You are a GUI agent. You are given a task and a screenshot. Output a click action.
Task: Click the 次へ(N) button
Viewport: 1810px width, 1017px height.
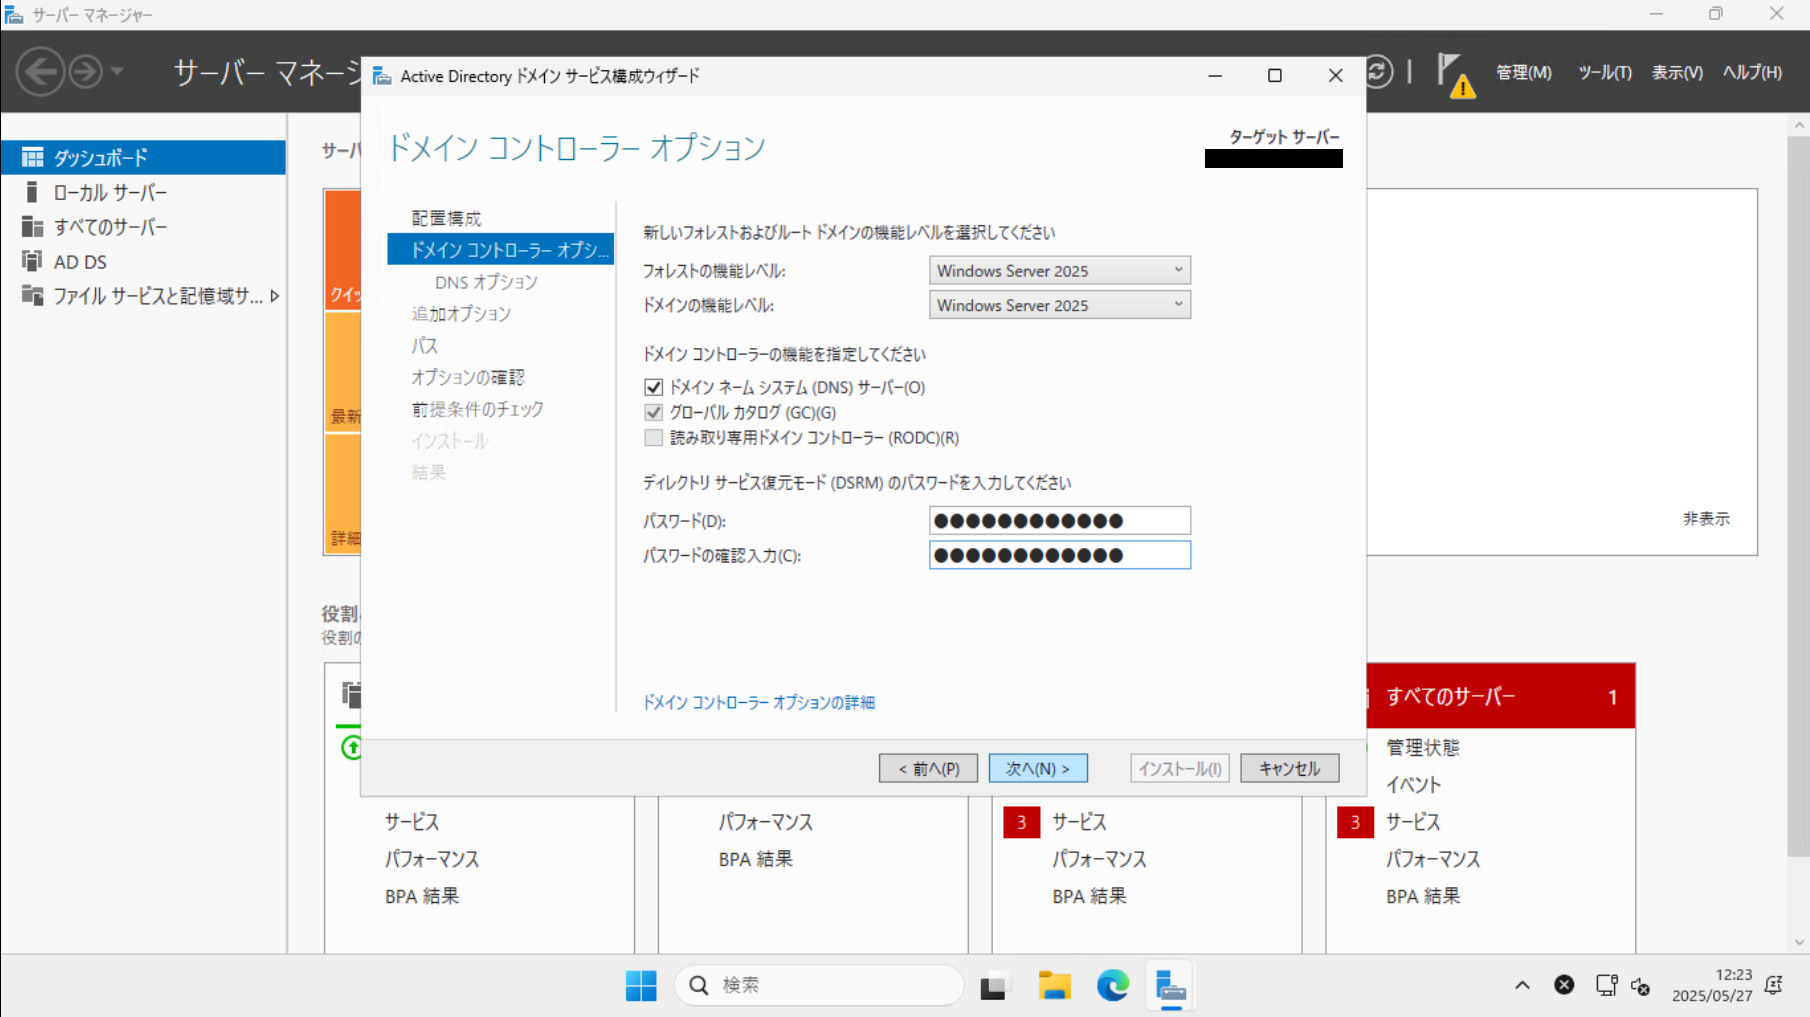(x=1038, y=768)
